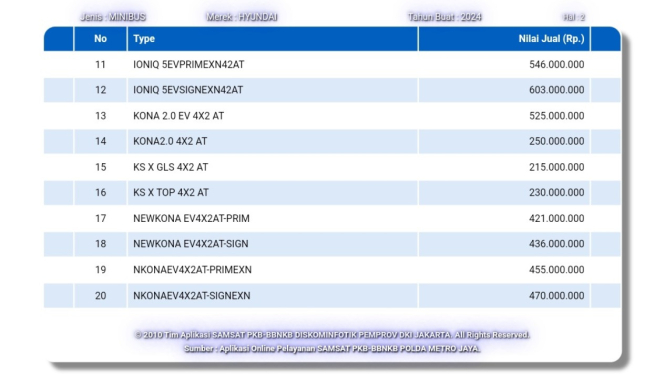The width and height of the screenshot is (665, 374).
Task: Click the Tahun Buat : 2024 label
Action: tap(444, 17)
